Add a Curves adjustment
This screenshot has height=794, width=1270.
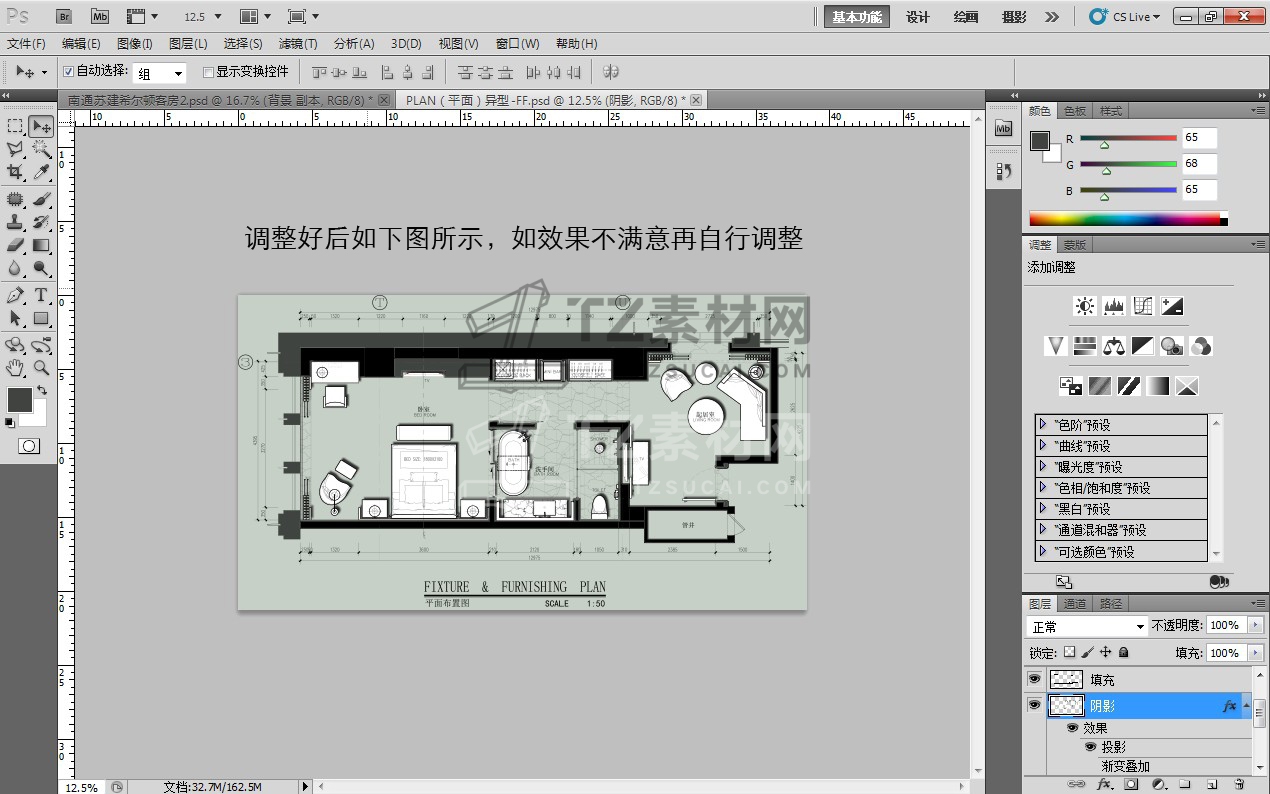click(1143, 306)
